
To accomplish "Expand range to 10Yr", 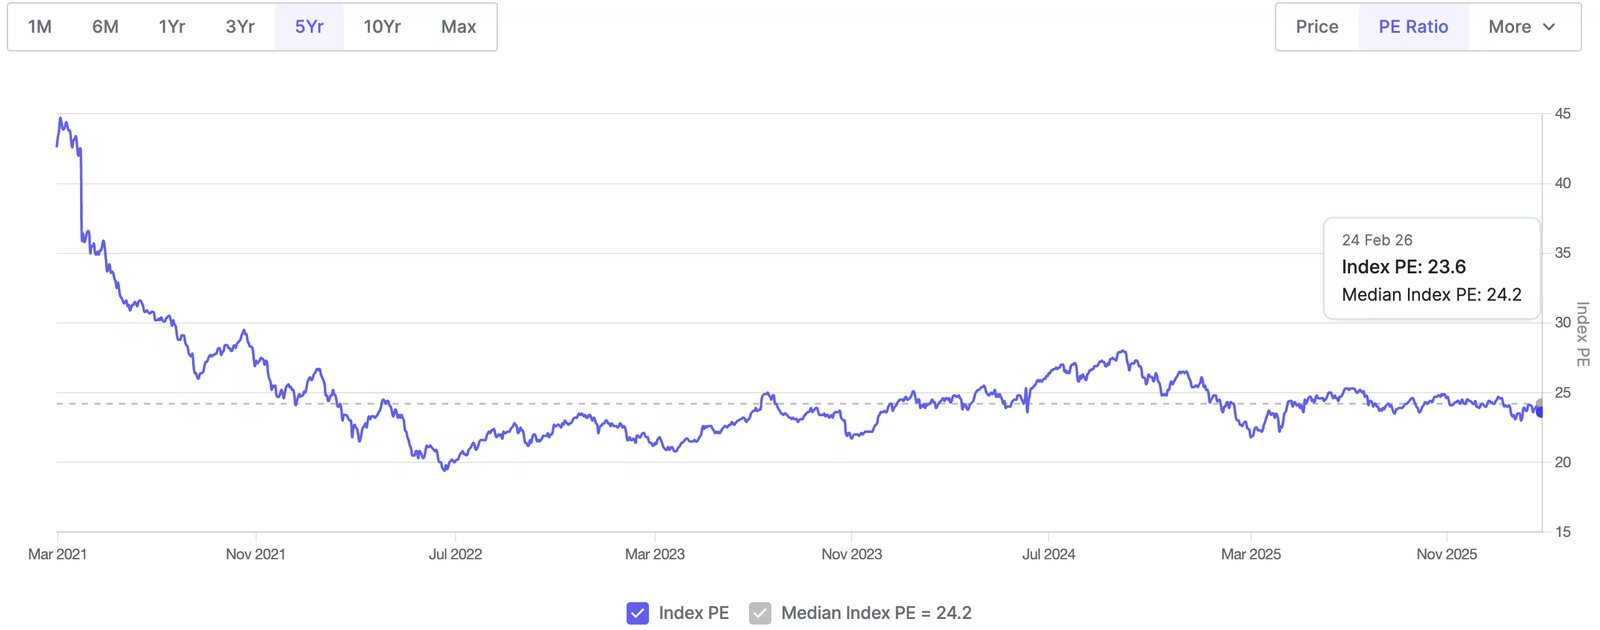I will [x=382, y=27].
